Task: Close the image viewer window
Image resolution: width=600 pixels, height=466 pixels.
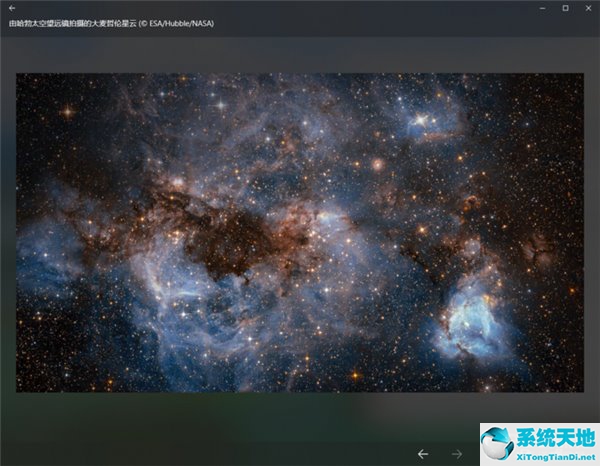Action: [x=588, y=8]
